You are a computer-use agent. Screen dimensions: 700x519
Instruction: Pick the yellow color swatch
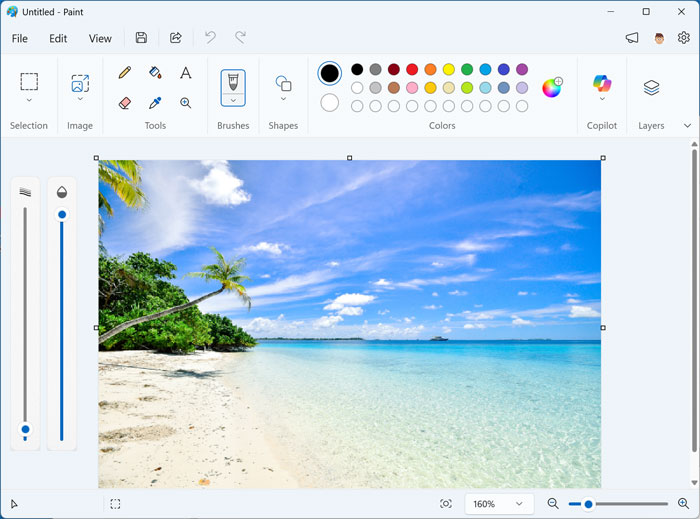[449, 69]
